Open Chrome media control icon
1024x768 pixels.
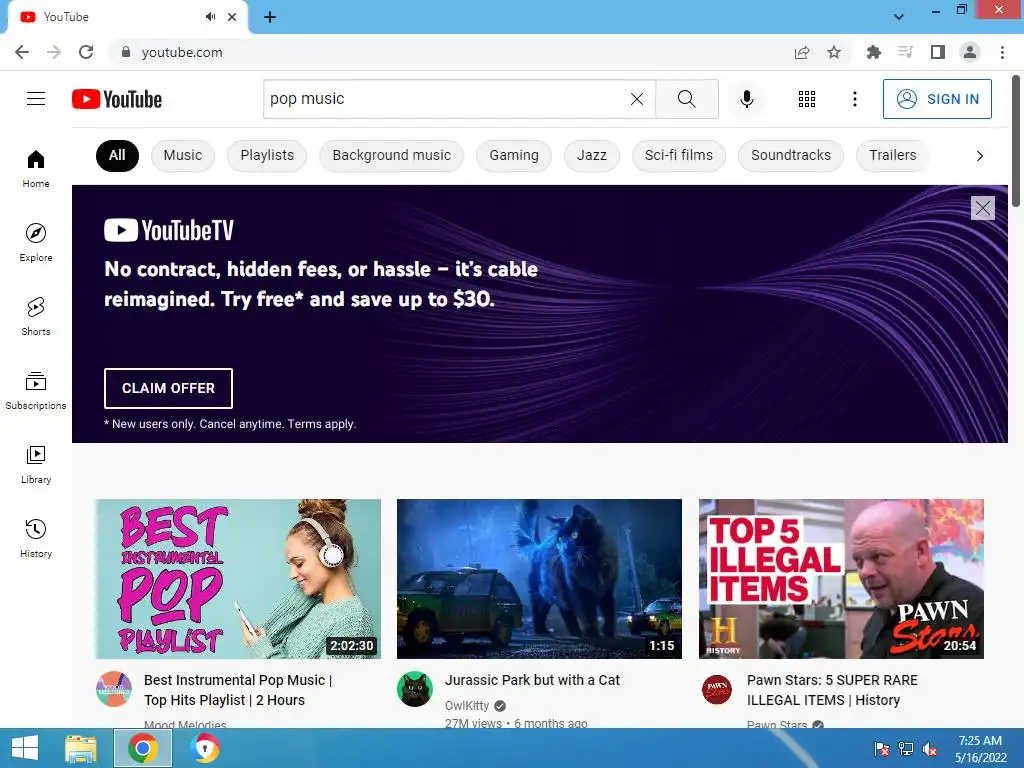(x=905, y=52)
